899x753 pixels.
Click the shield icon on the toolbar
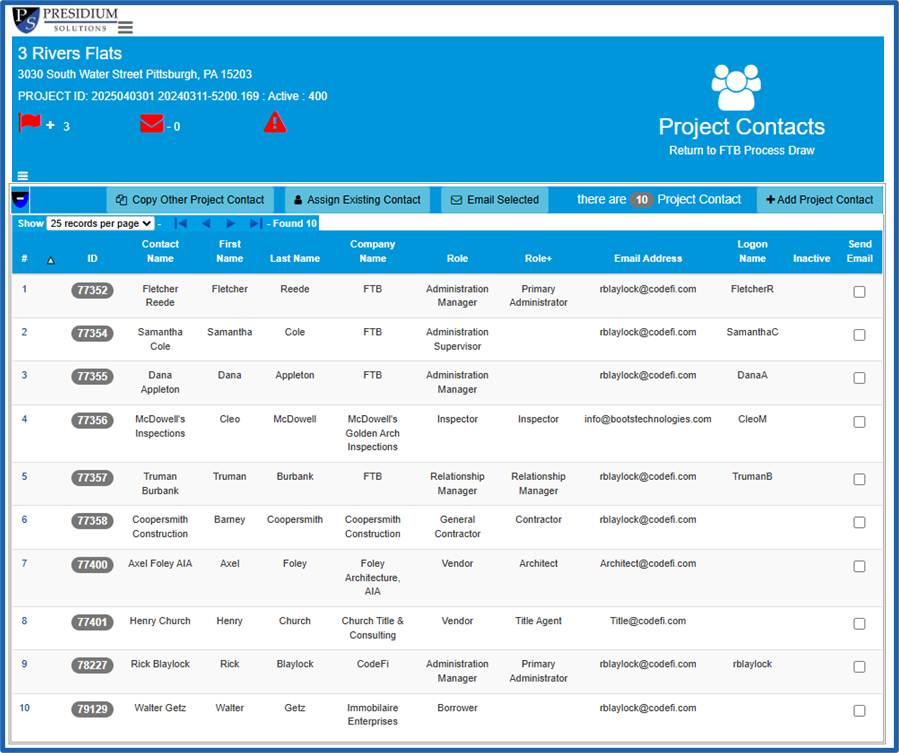[x=21, y=199]
